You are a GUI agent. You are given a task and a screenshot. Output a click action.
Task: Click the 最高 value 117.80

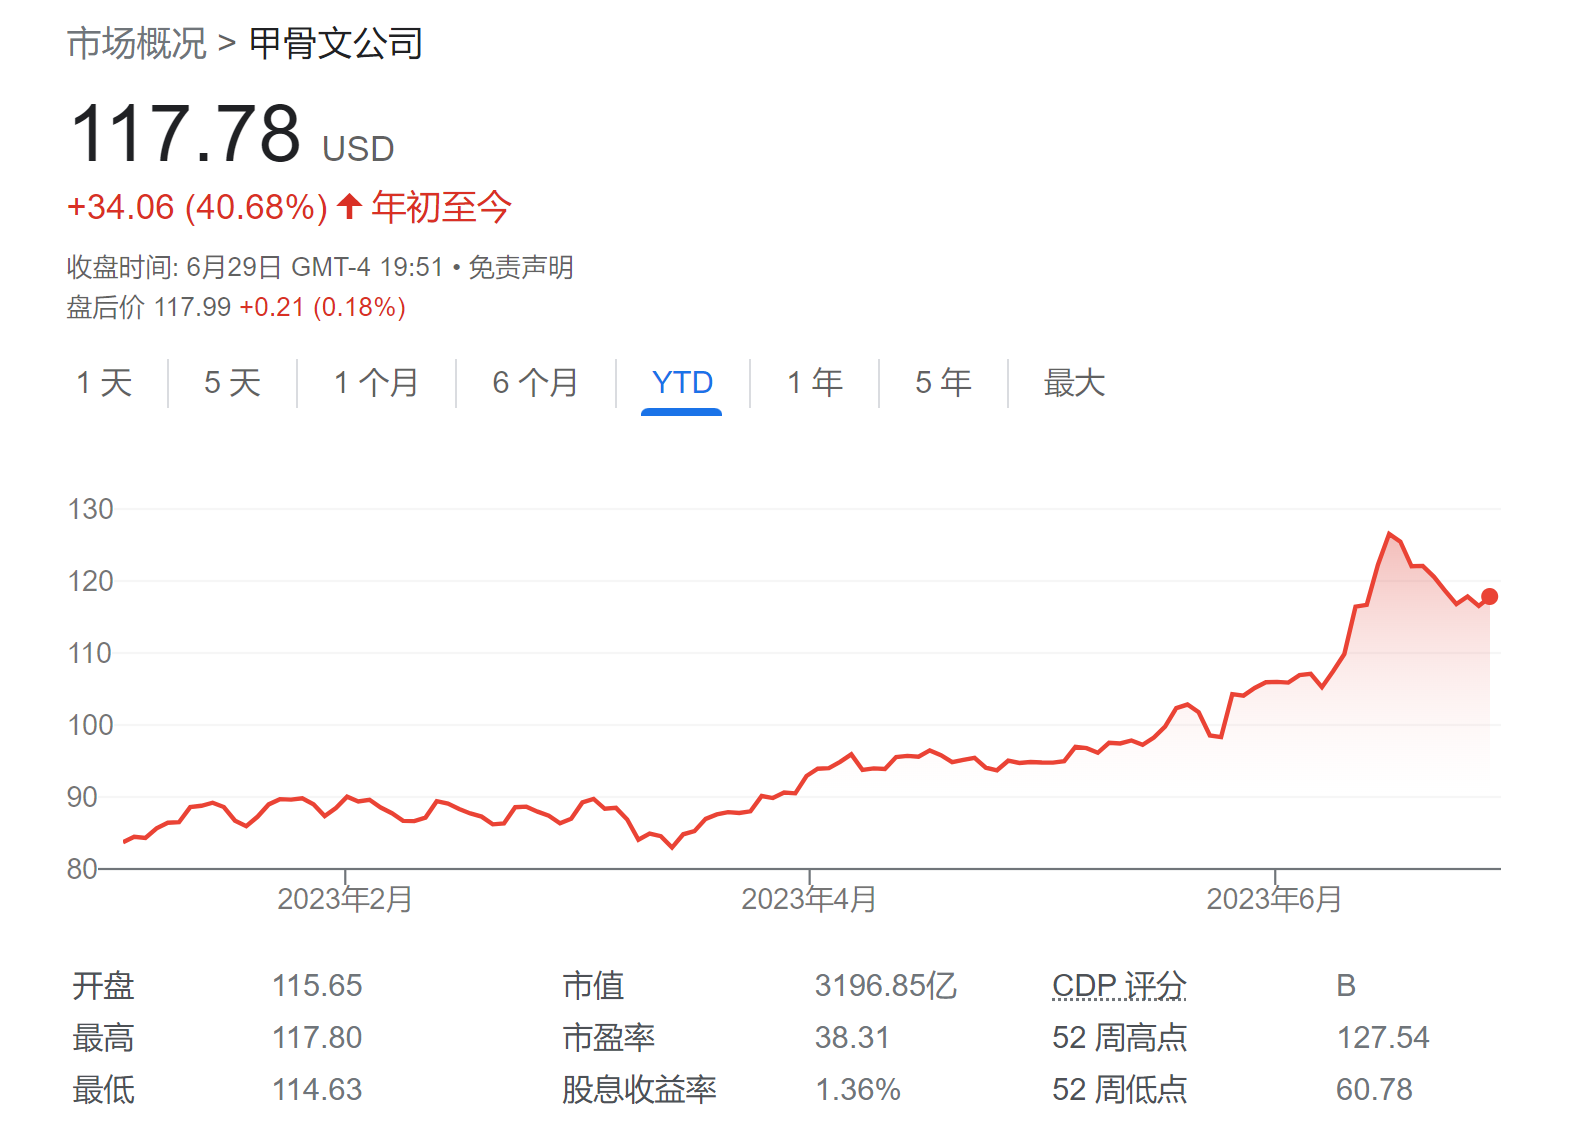(x=317, y=1038)
